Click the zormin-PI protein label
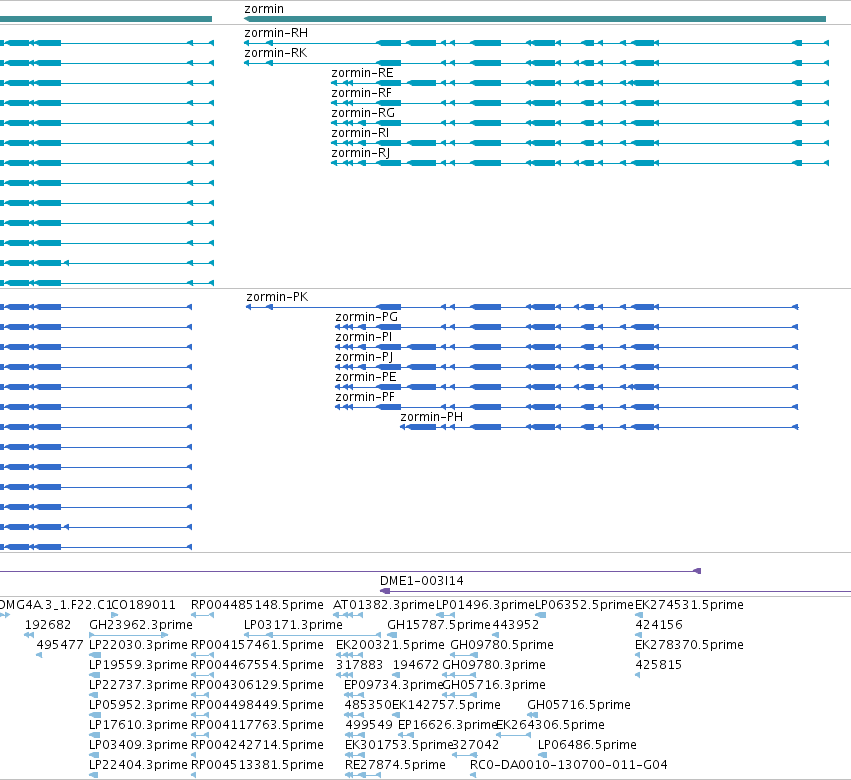 (364, 338)
